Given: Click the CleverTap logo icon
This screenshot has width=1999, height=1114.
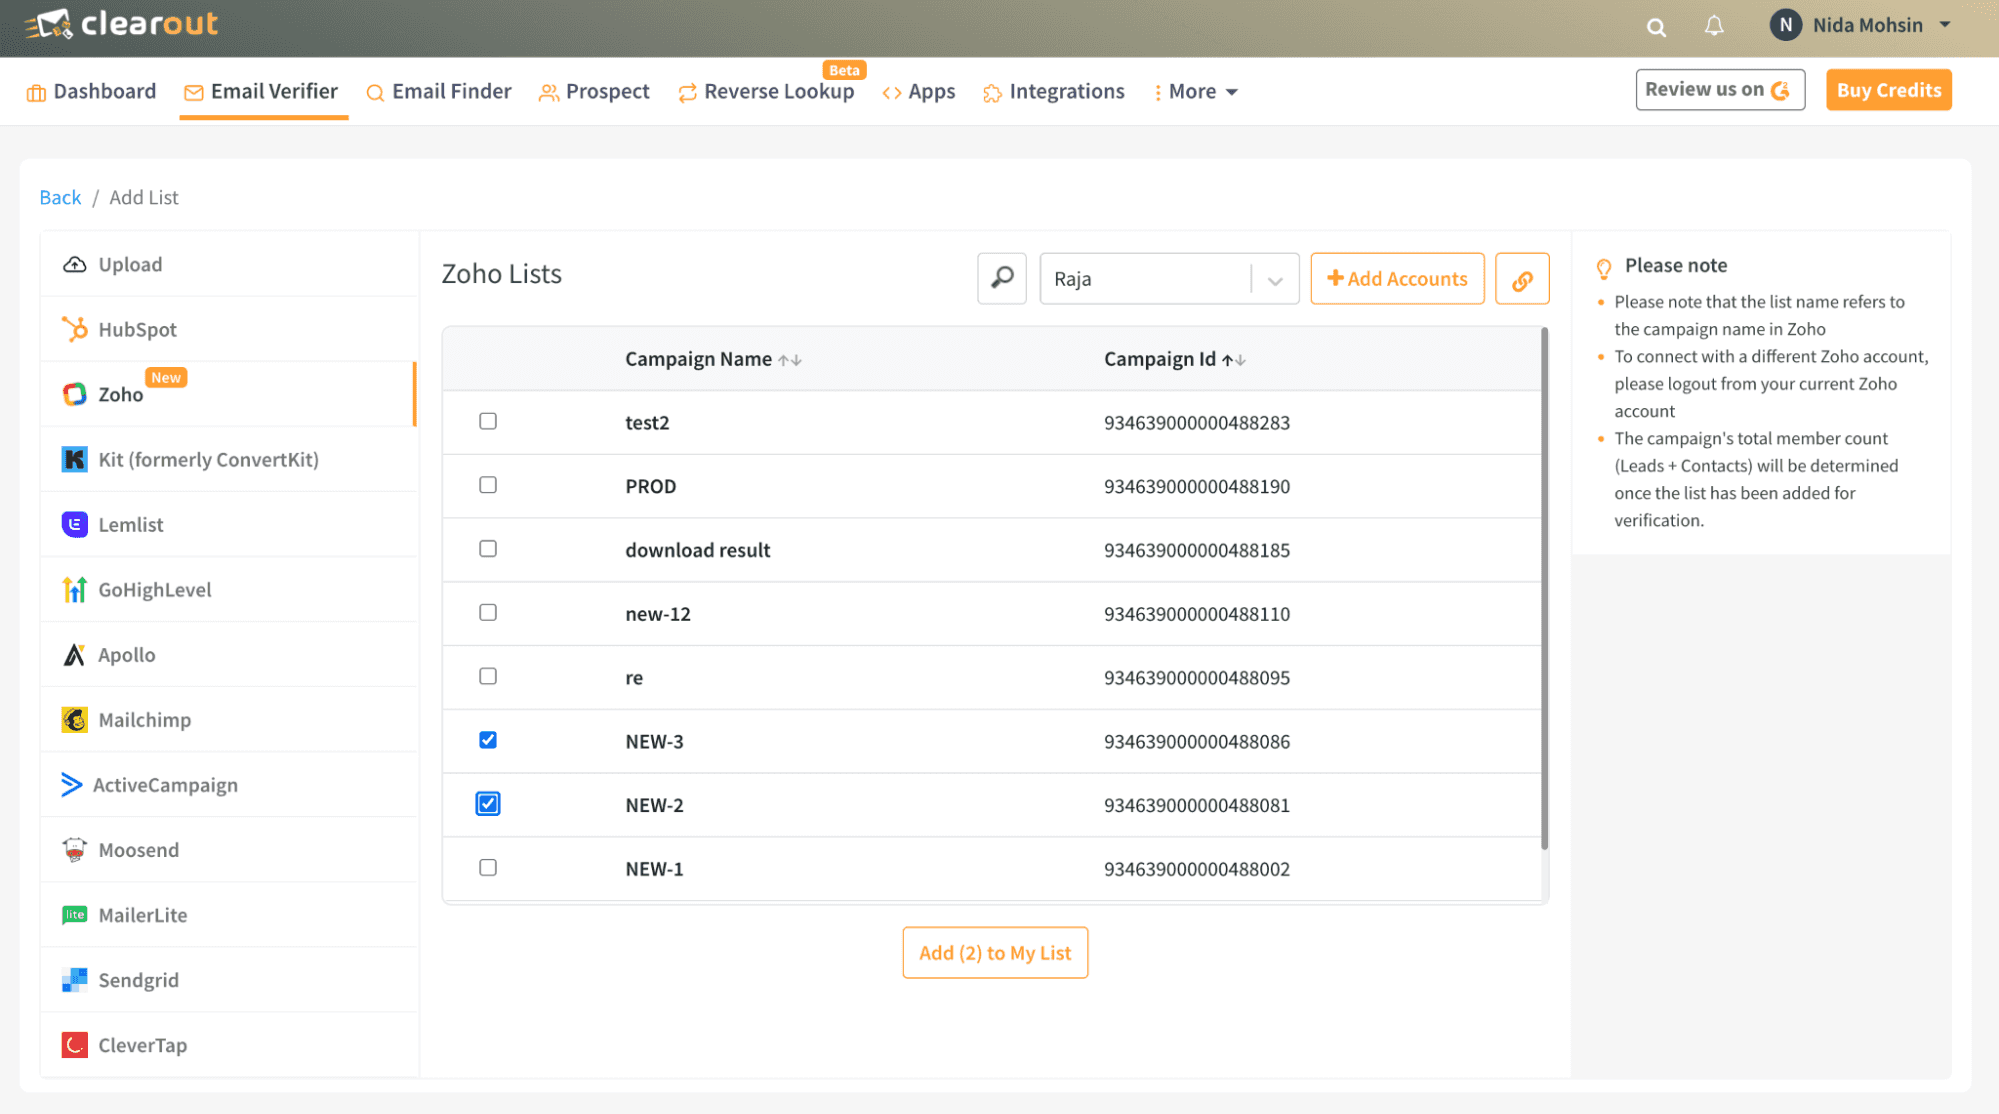Looking at the screenshot, I should 74,1045.
